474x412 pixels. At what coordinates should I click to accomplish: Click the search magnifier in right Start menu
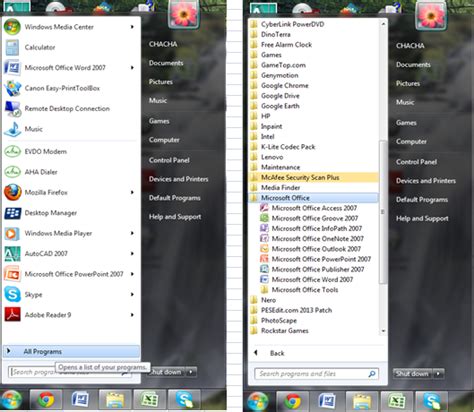pyautogui.click(x=372, y=374)
